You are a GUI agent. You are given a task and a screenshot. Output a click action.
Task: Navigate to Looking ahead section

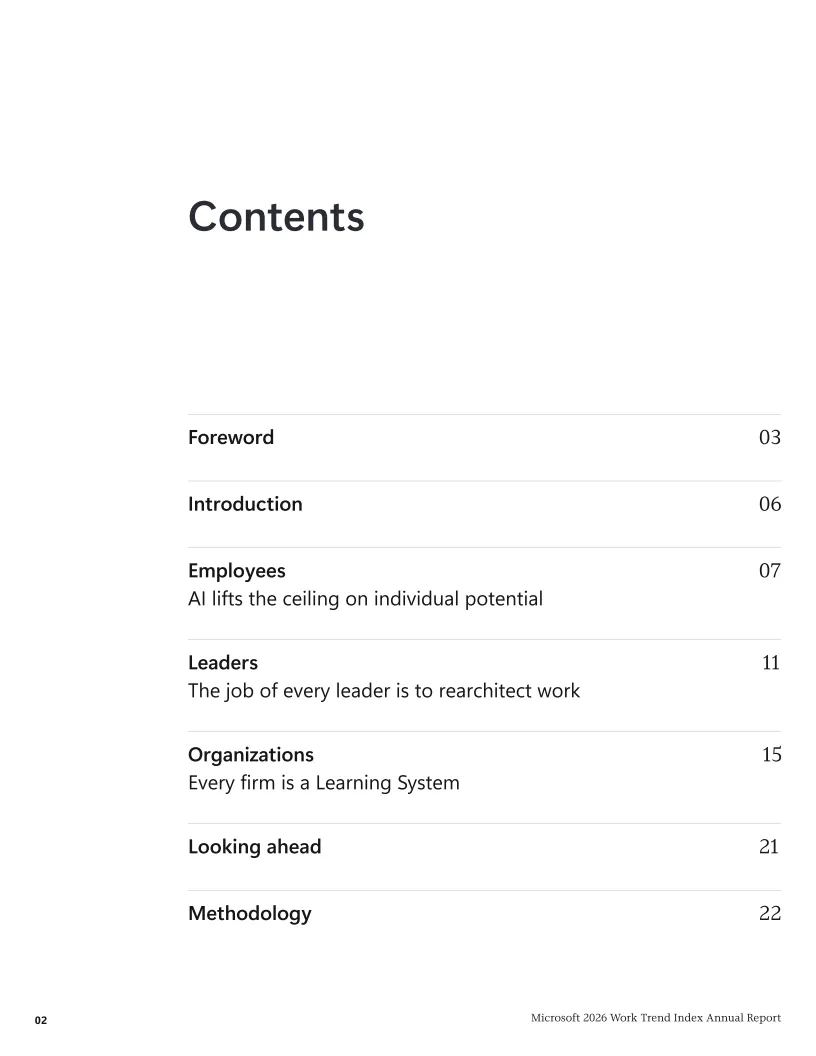(x=254, y=847)
